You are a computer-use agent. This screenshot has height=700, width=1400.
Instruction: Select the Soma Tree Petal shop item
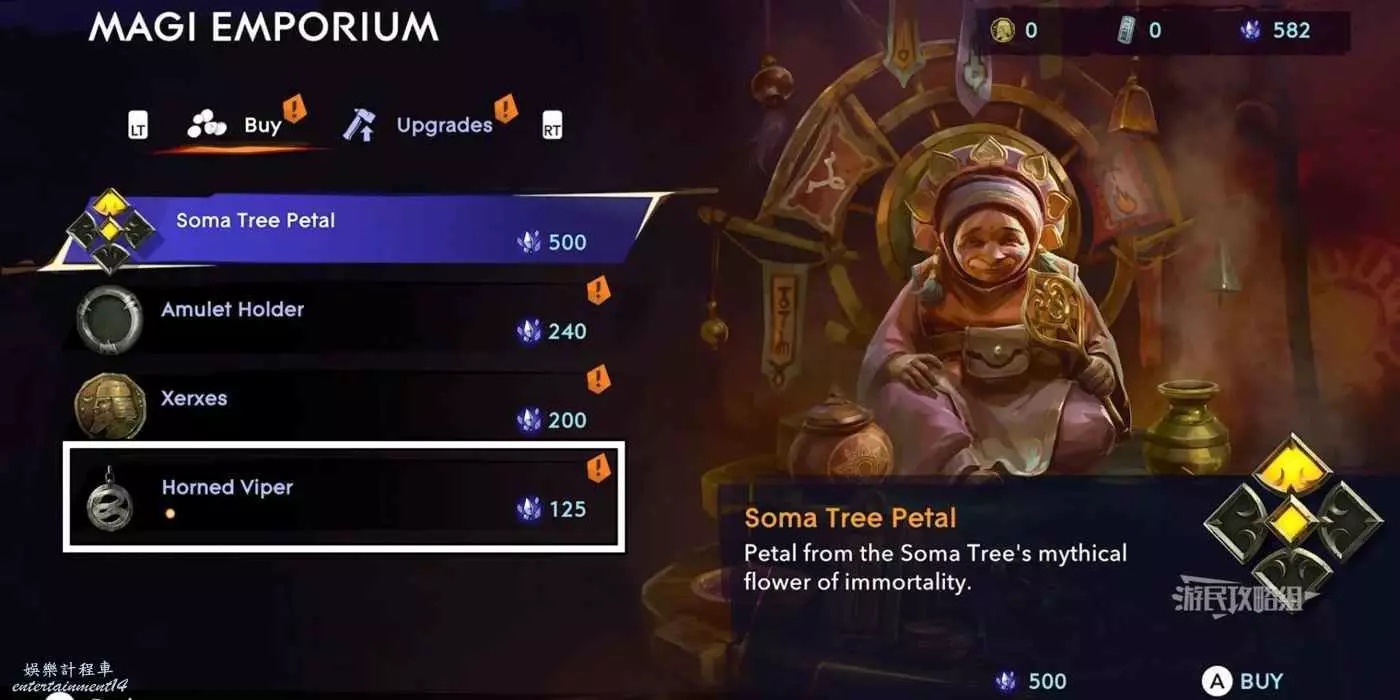click(350, 231)
